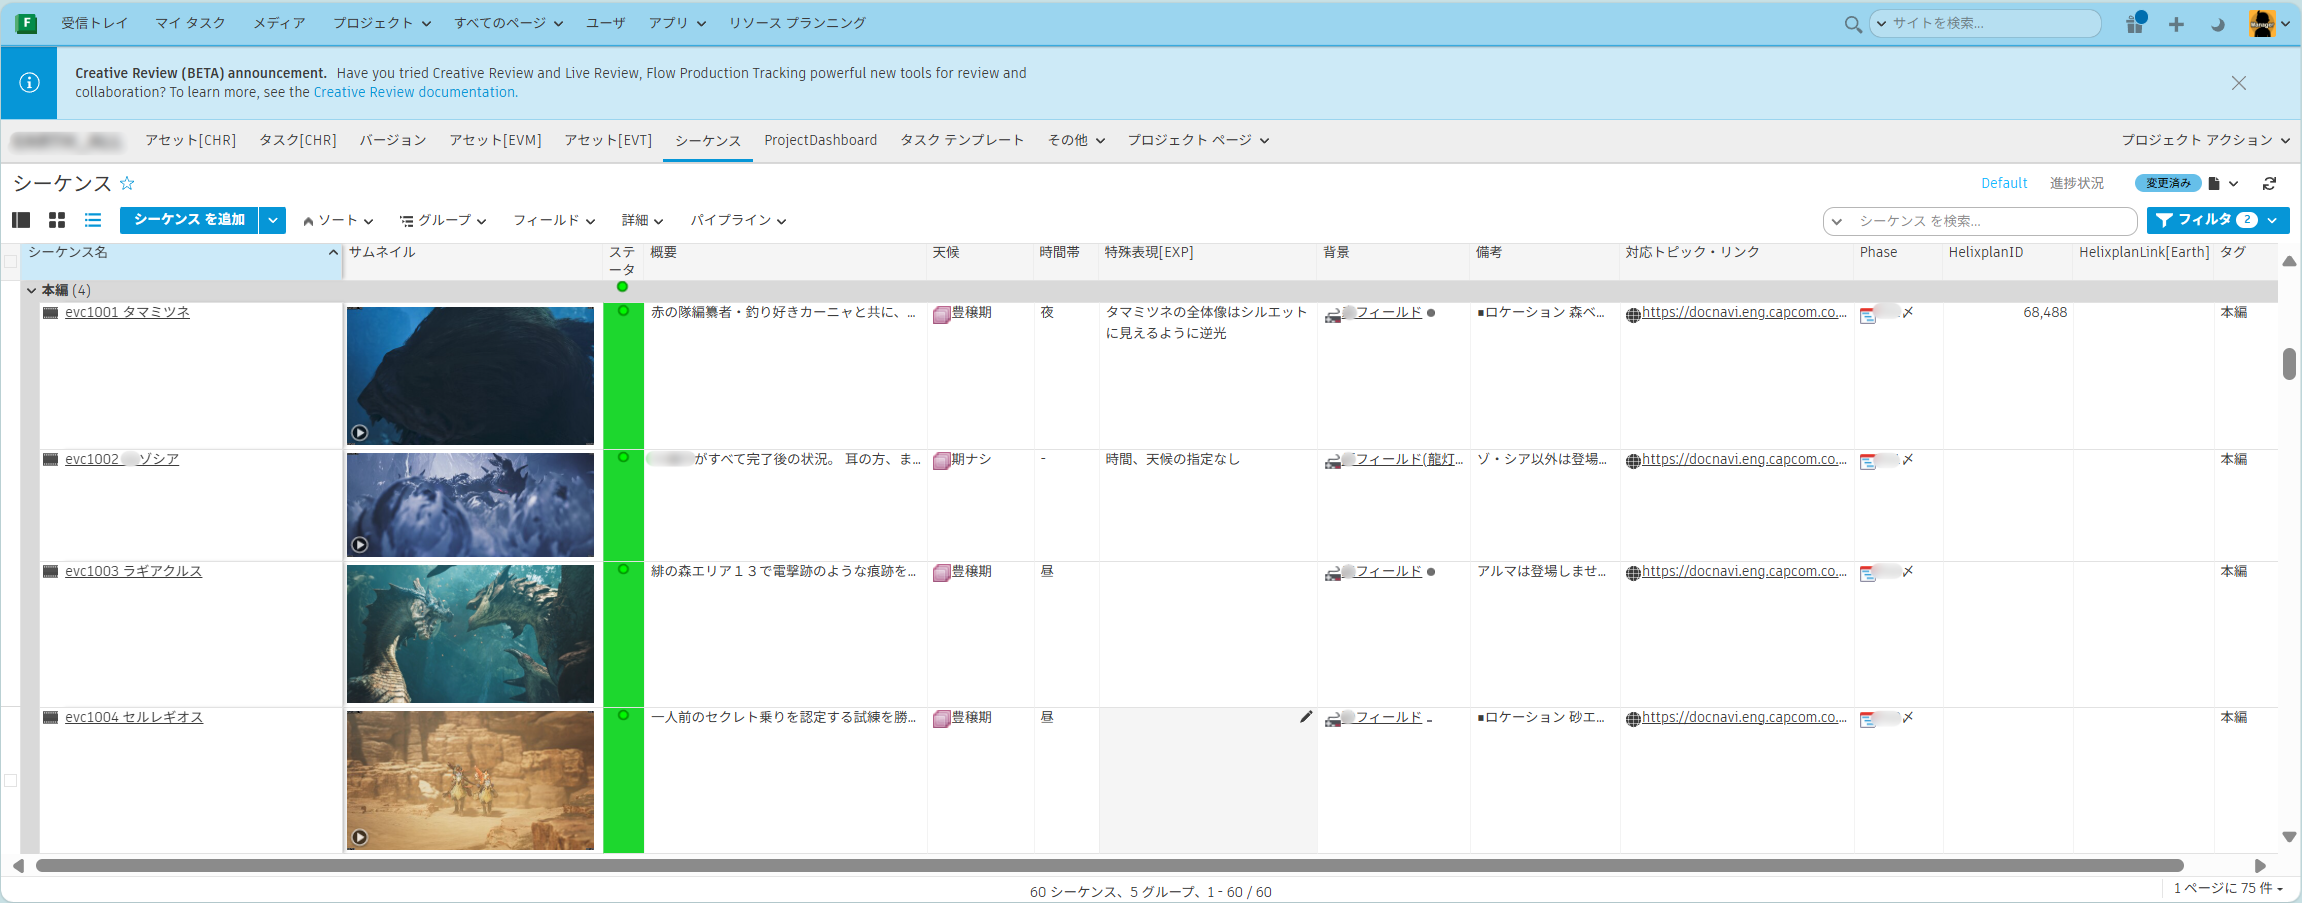
Task: Open the detail panel view icon
Action: pos(21,220)
